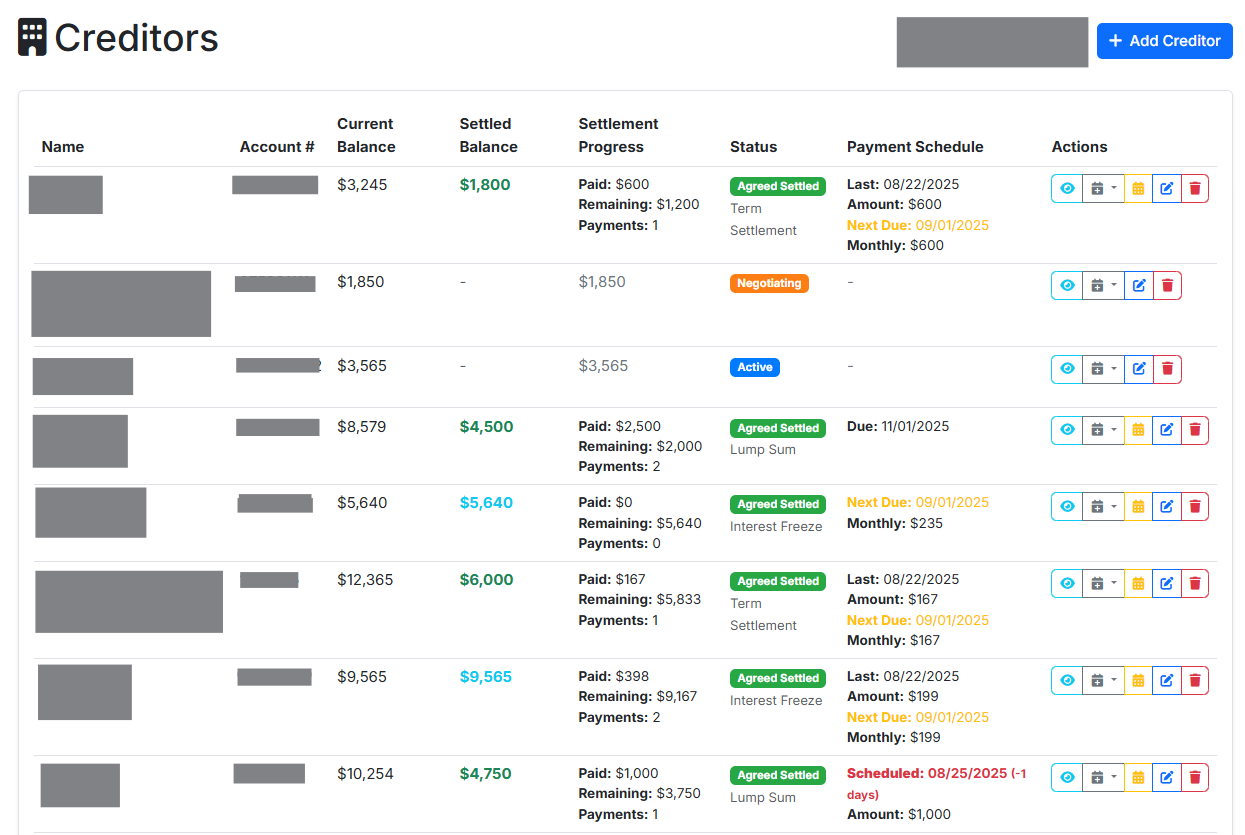Click the Payment Schedule column header

tap(914, 147)
